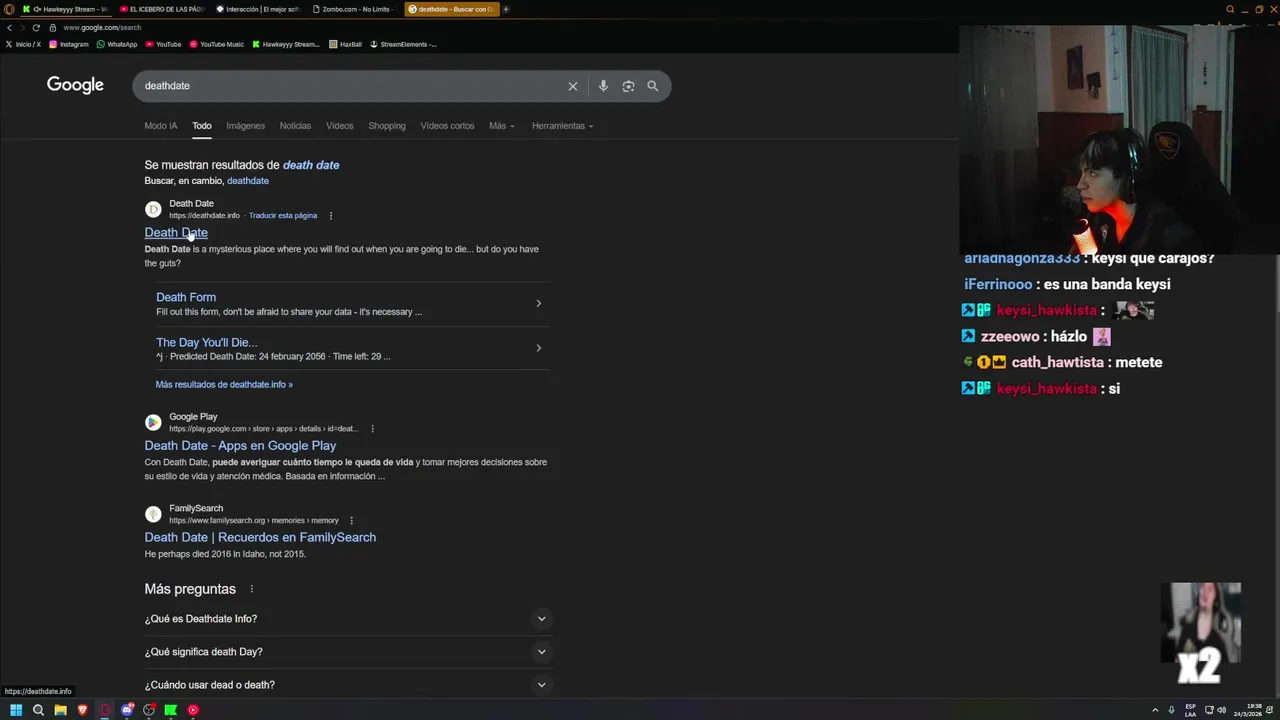Open the tray volume speaker icon
The image size is (1280, 720).
[x=1221, y=710]
